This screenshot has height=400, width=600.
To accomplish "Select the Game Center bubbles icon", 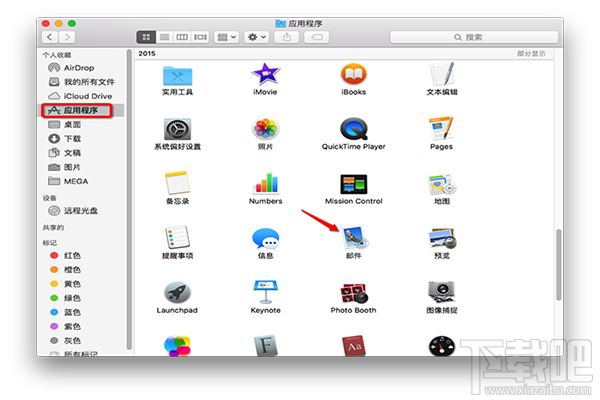I will click(x=177, y=346).
